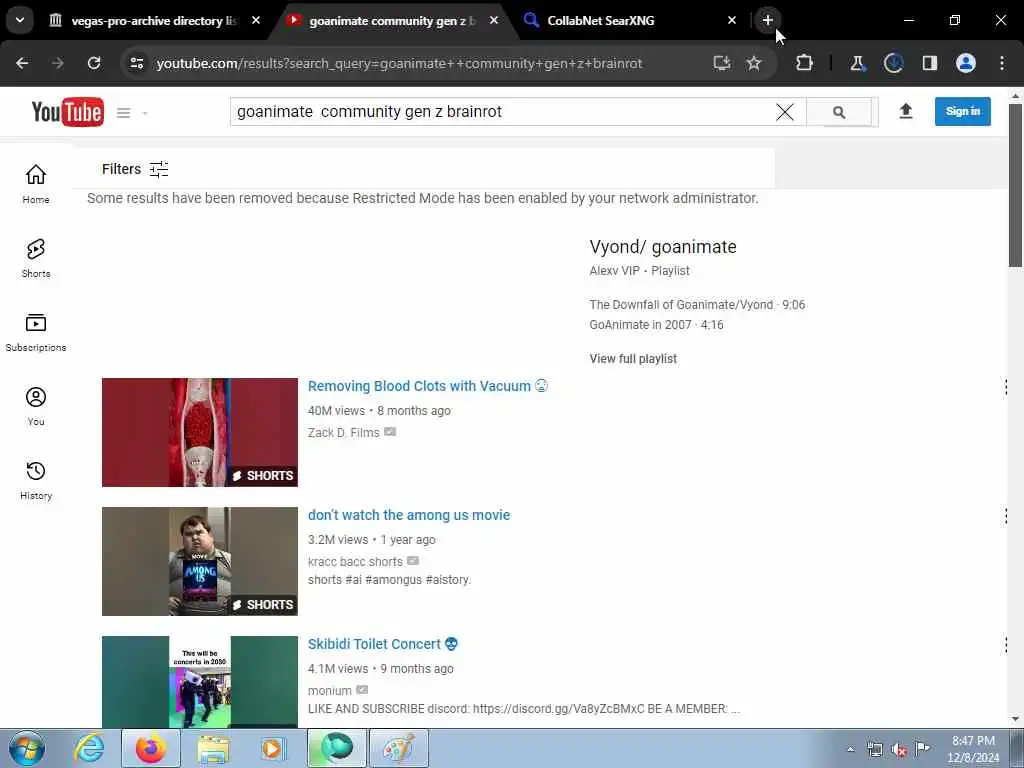View site information icon in address bar
The image size is (1024, 768).
click(x=136, y=63)
